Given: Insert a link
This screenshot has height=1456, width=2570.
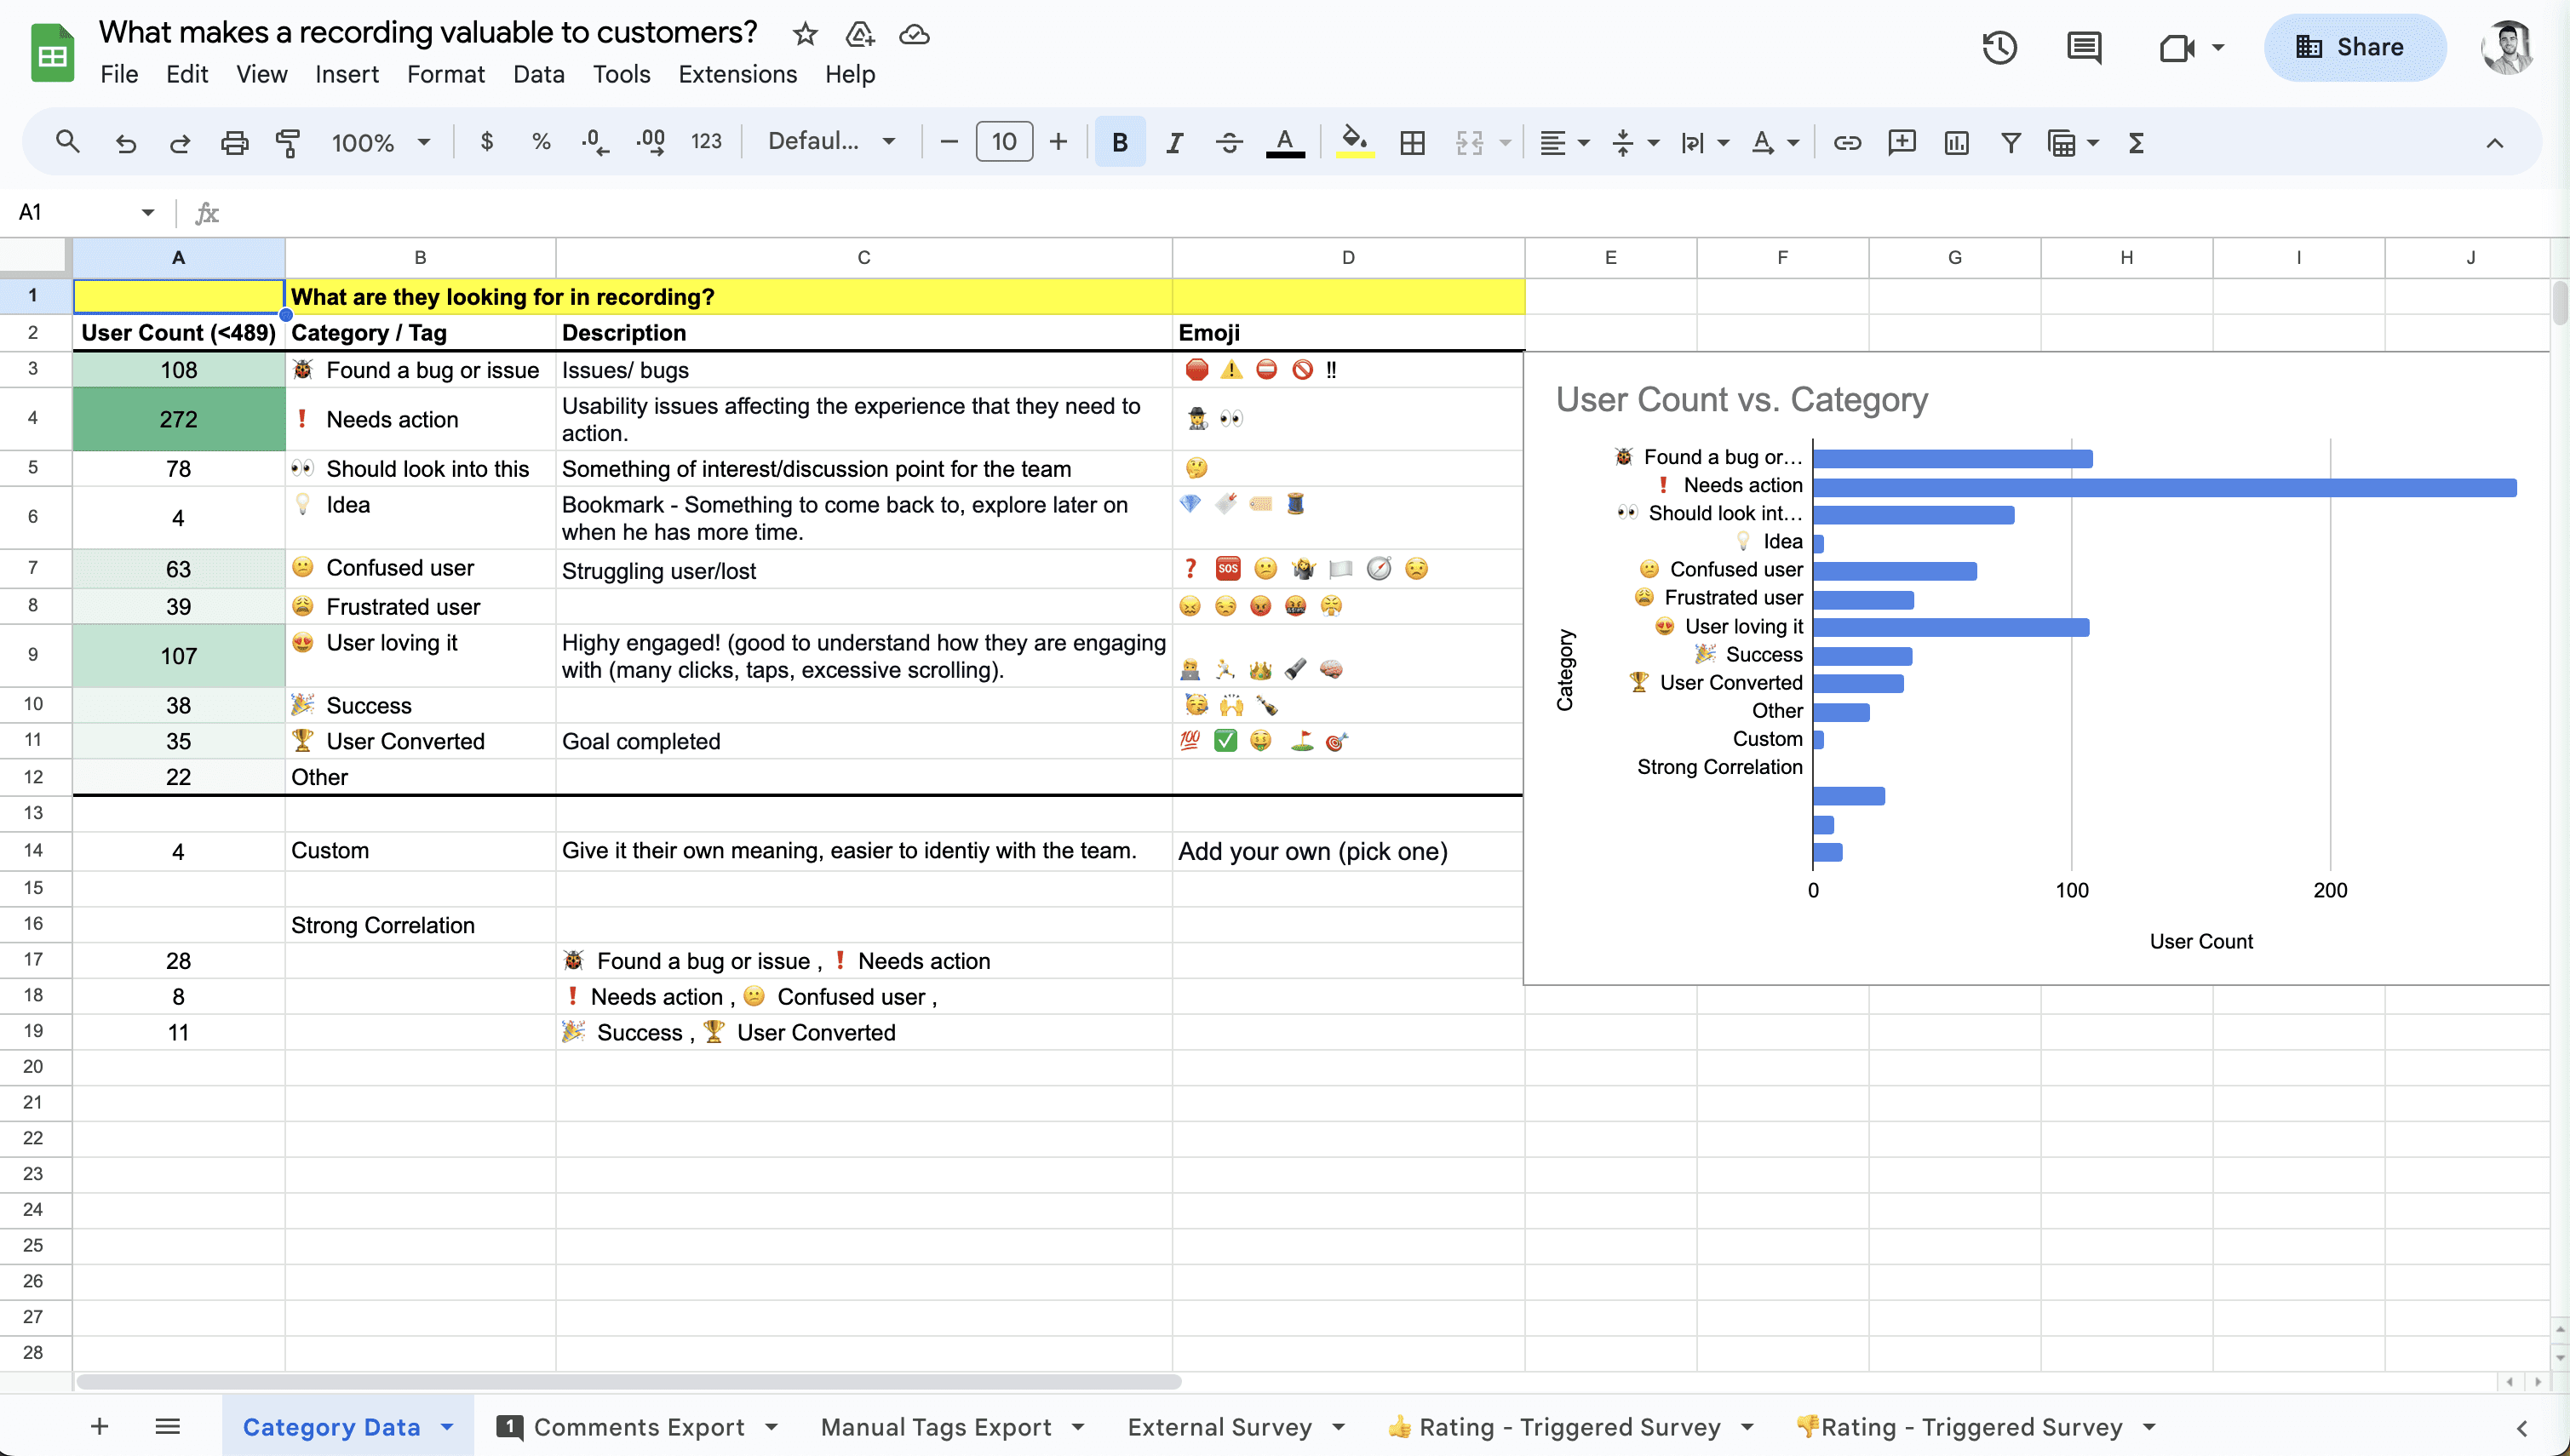Looking at the screenshot, I should (1847, 142).
